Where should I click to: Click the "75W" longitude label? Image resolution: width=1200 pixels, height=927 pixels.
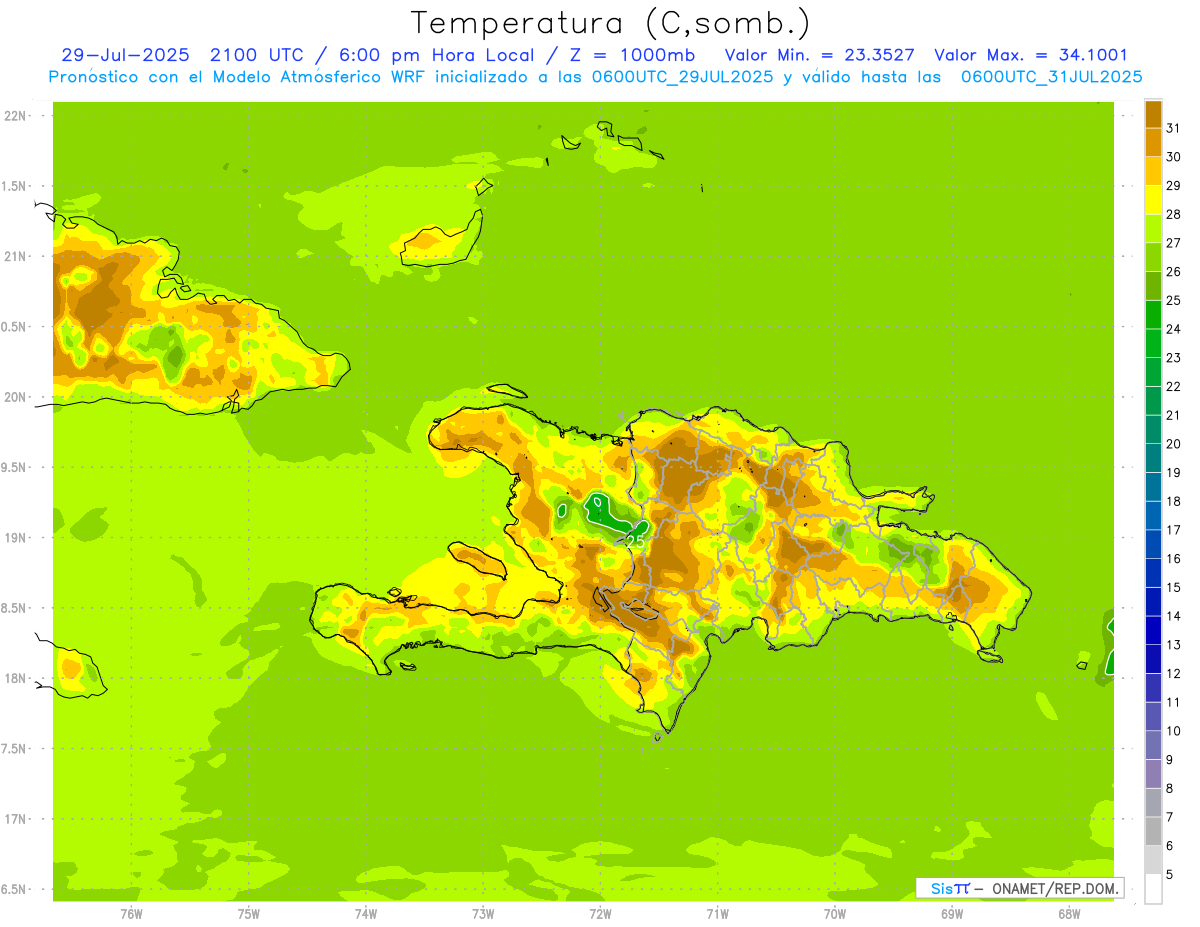[x=248, y=913]
